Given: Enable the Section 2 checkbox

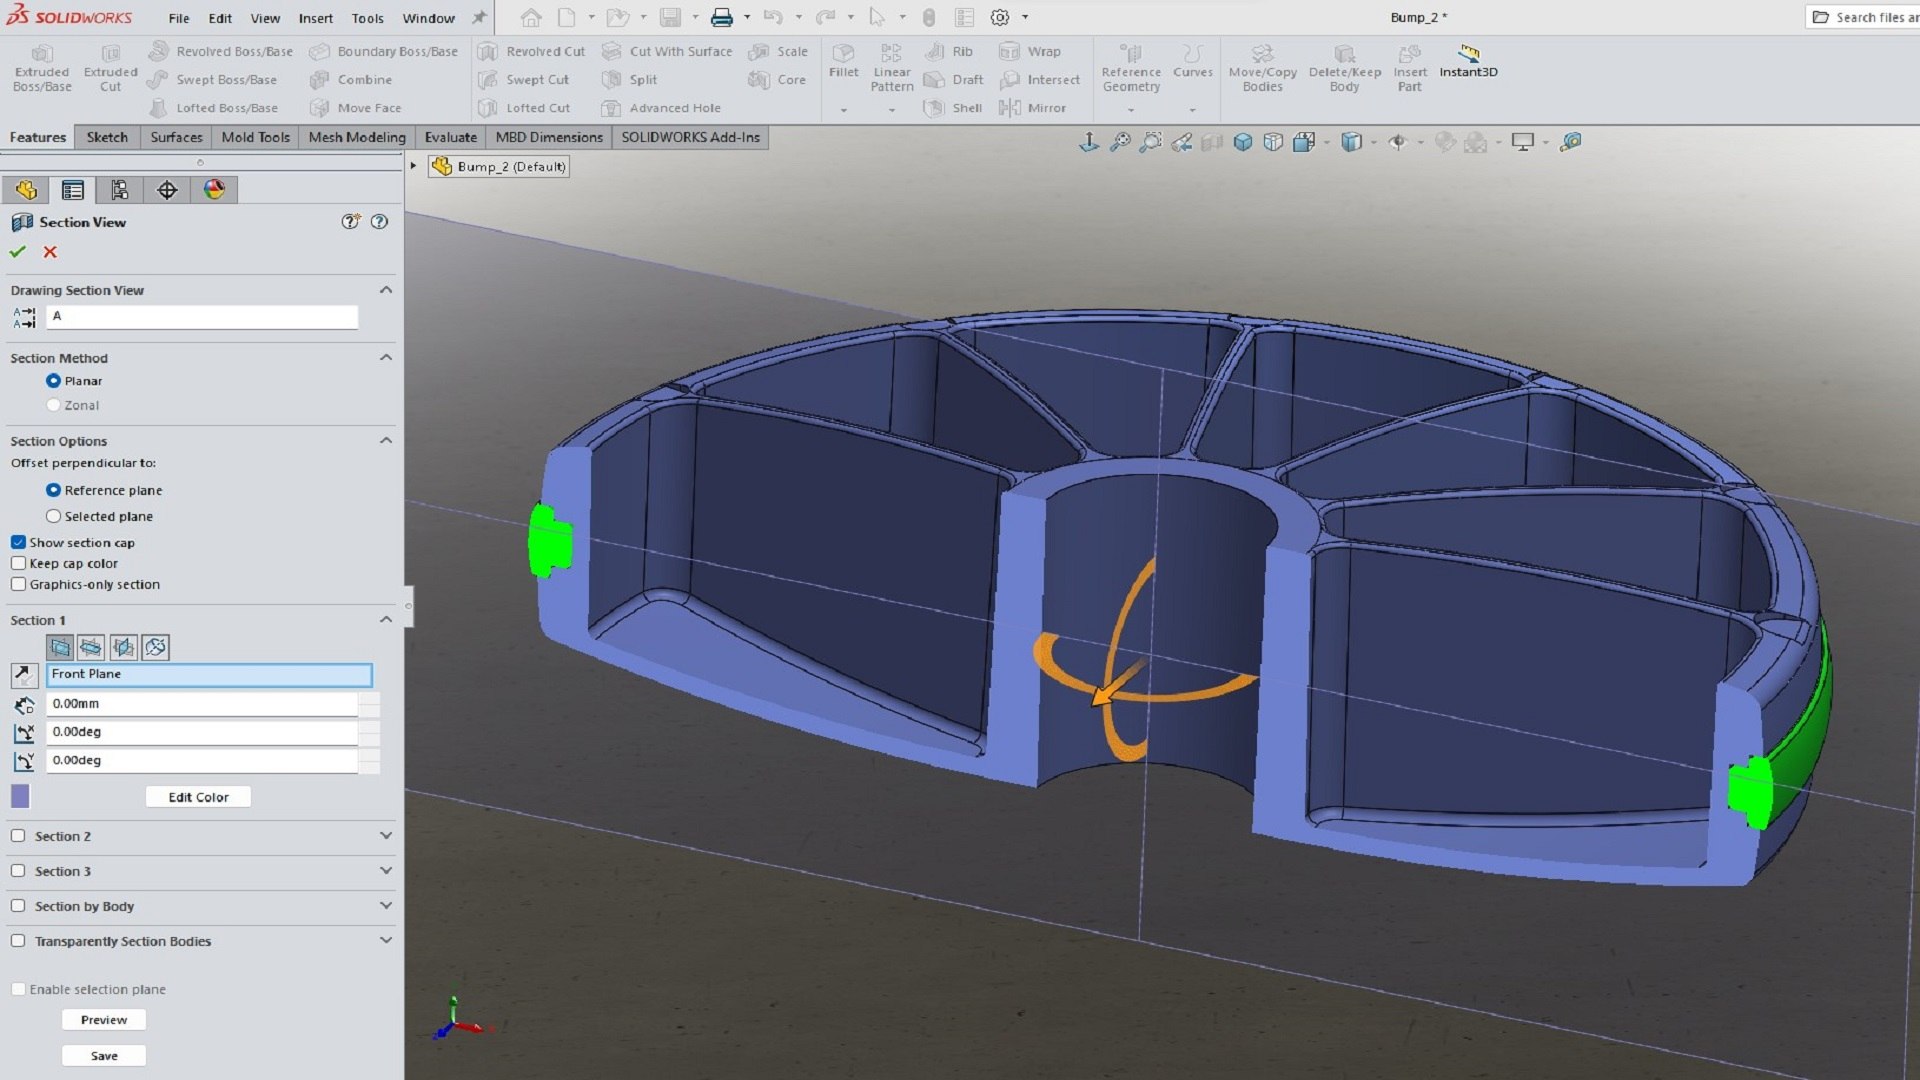Looking at the screenshot, I should tap(18, 836).
